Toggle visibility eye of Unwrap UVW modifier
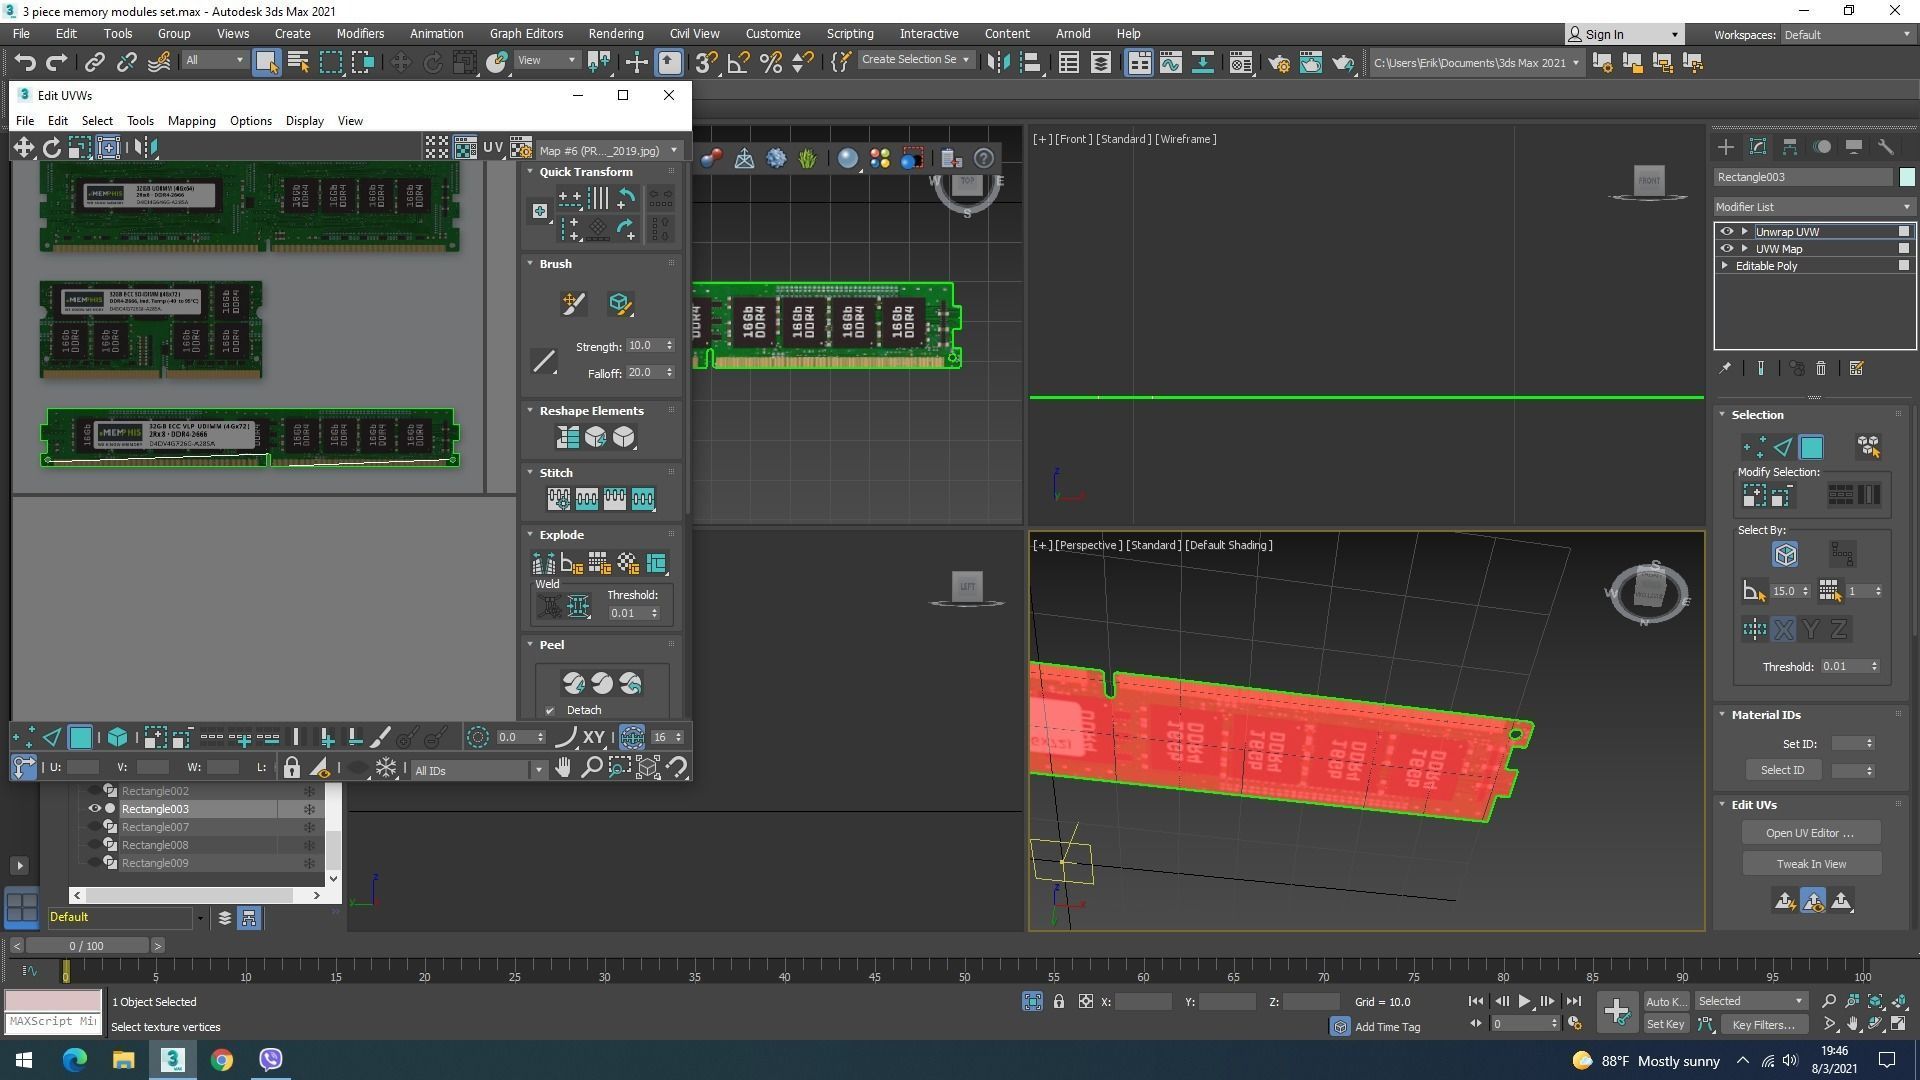 point(1726,232)
